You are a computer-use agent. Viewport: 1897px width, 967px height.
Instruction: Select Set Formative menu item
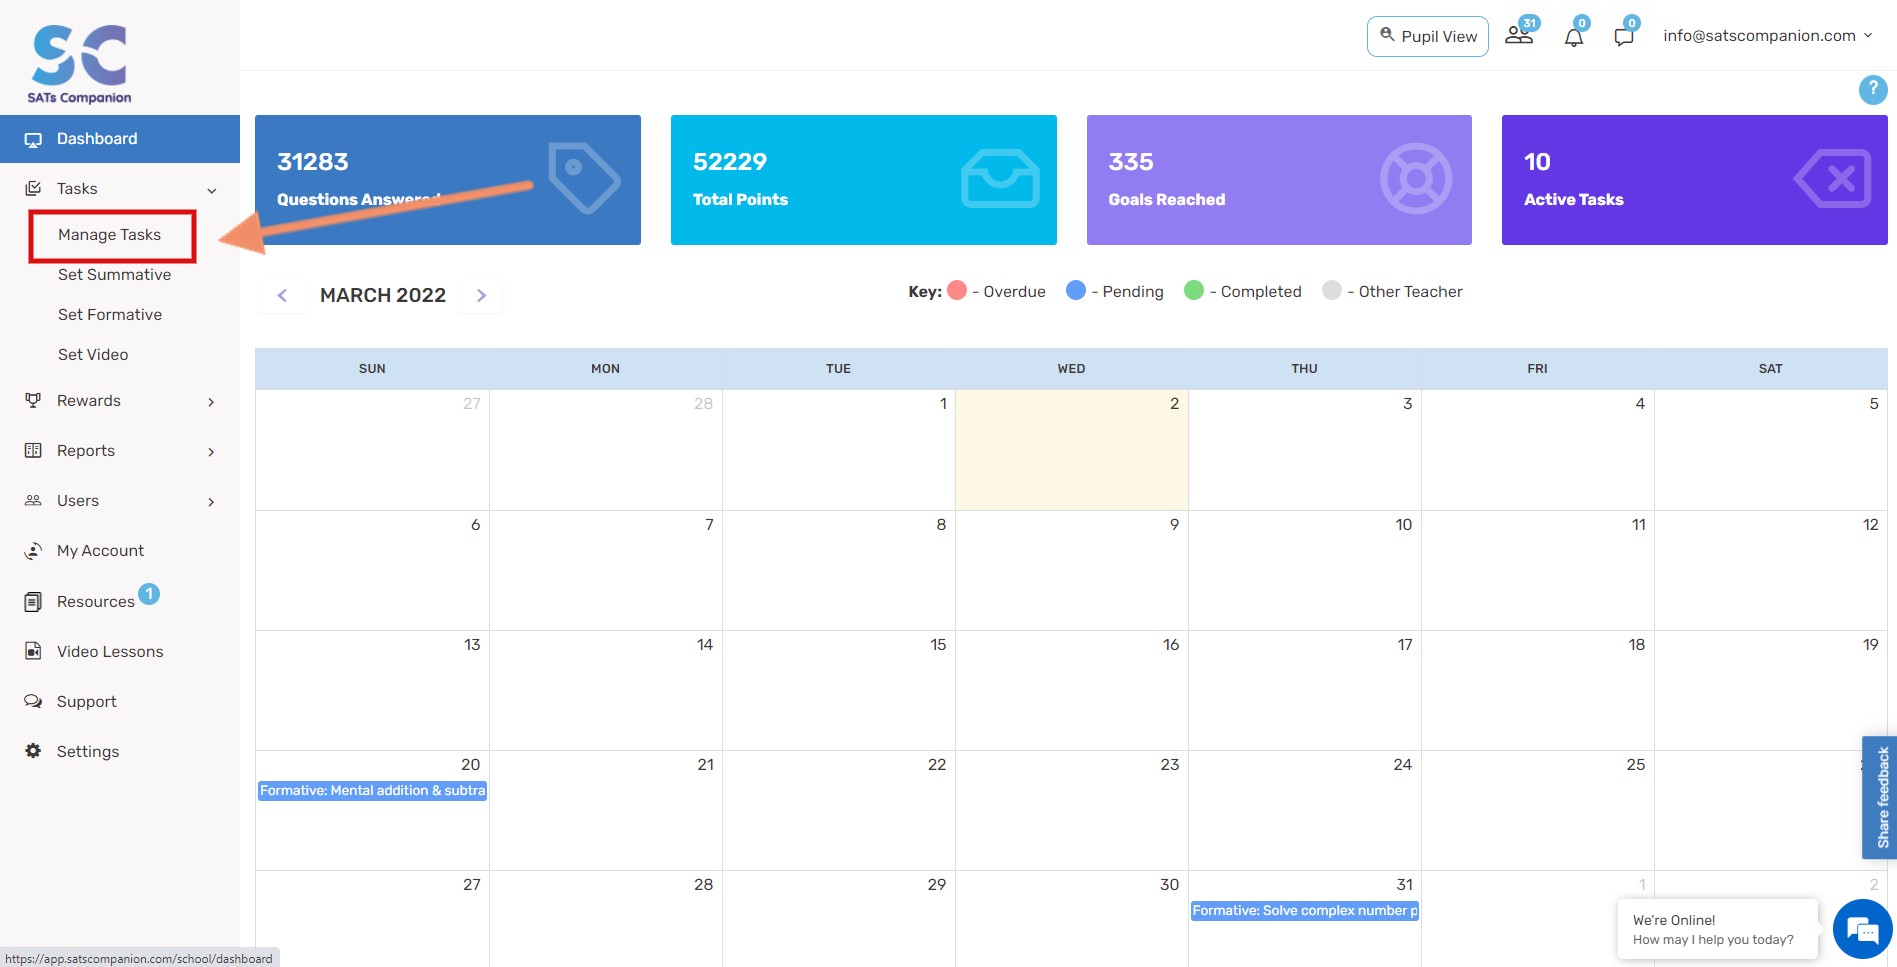[x=110, y=315]
